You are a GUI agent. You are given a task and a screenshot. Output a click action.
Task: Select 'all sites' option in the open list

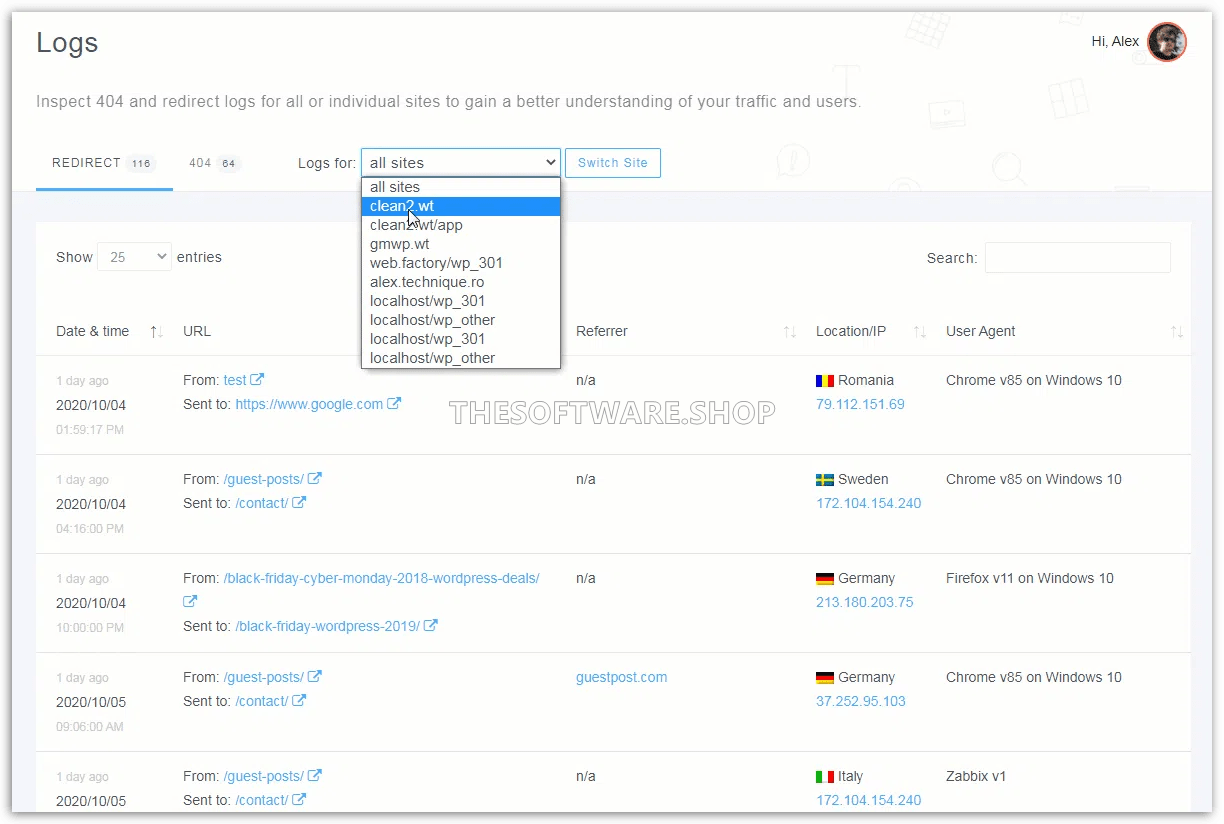coord(395,187)
